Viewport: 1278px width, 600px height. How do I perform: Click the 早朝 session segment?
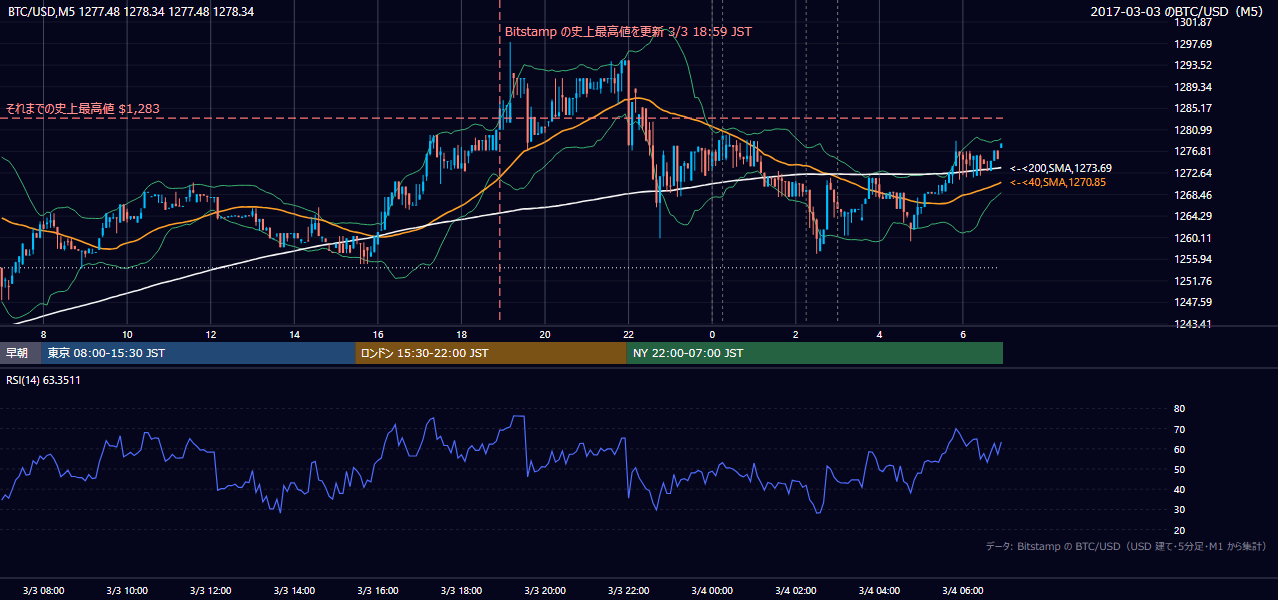coord(21,353)
